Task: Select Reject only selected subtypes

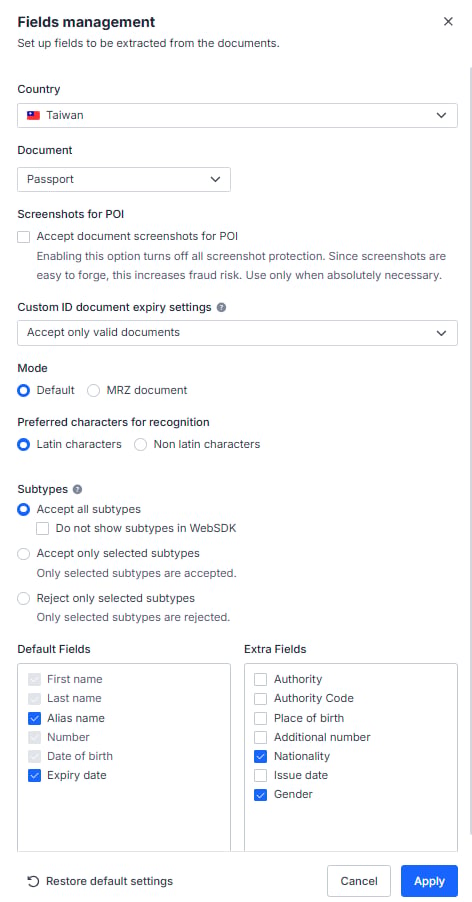Action: click(24, 599)
